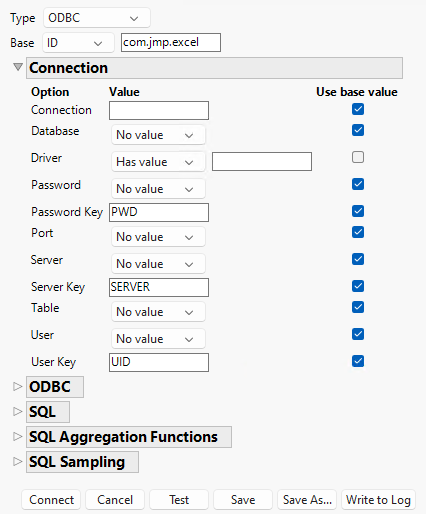Image resolution: width=426 pixels, height=514 pixels.
Task: Click the Save button
Action: click(x=243, y=500)
